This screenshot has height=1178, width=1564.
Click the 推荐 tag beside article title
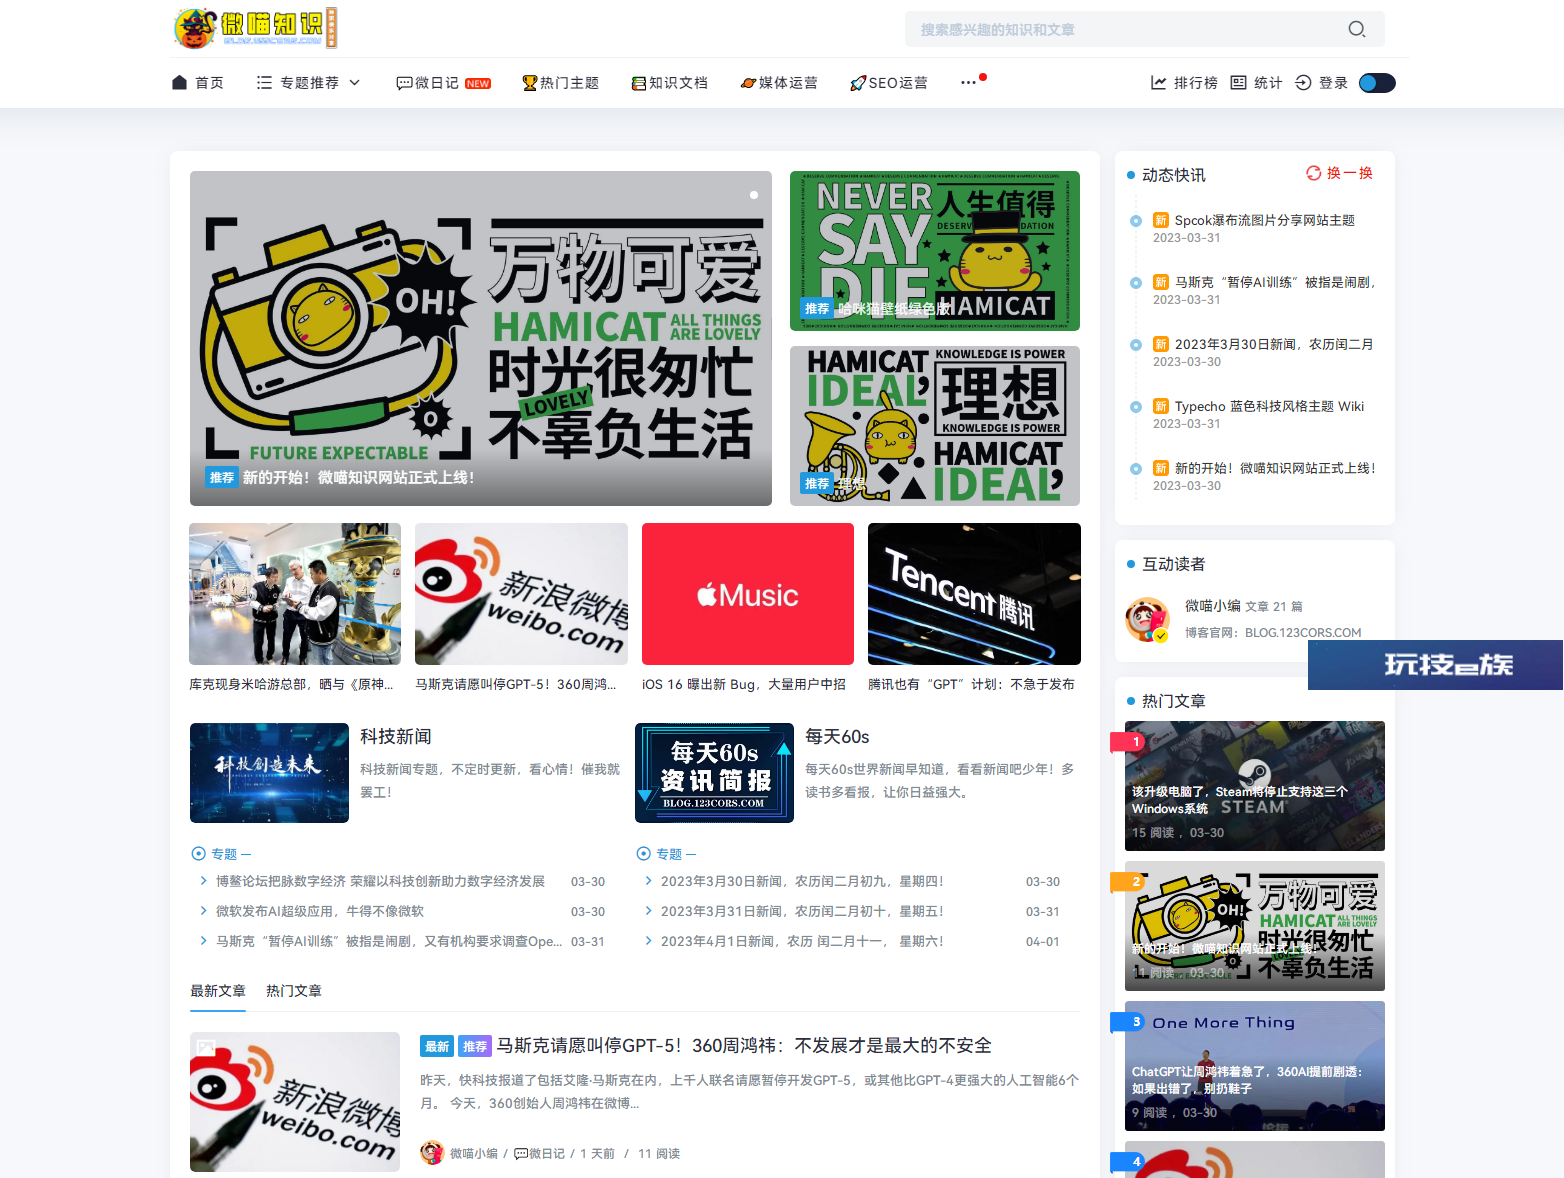tap(475, 1046)
